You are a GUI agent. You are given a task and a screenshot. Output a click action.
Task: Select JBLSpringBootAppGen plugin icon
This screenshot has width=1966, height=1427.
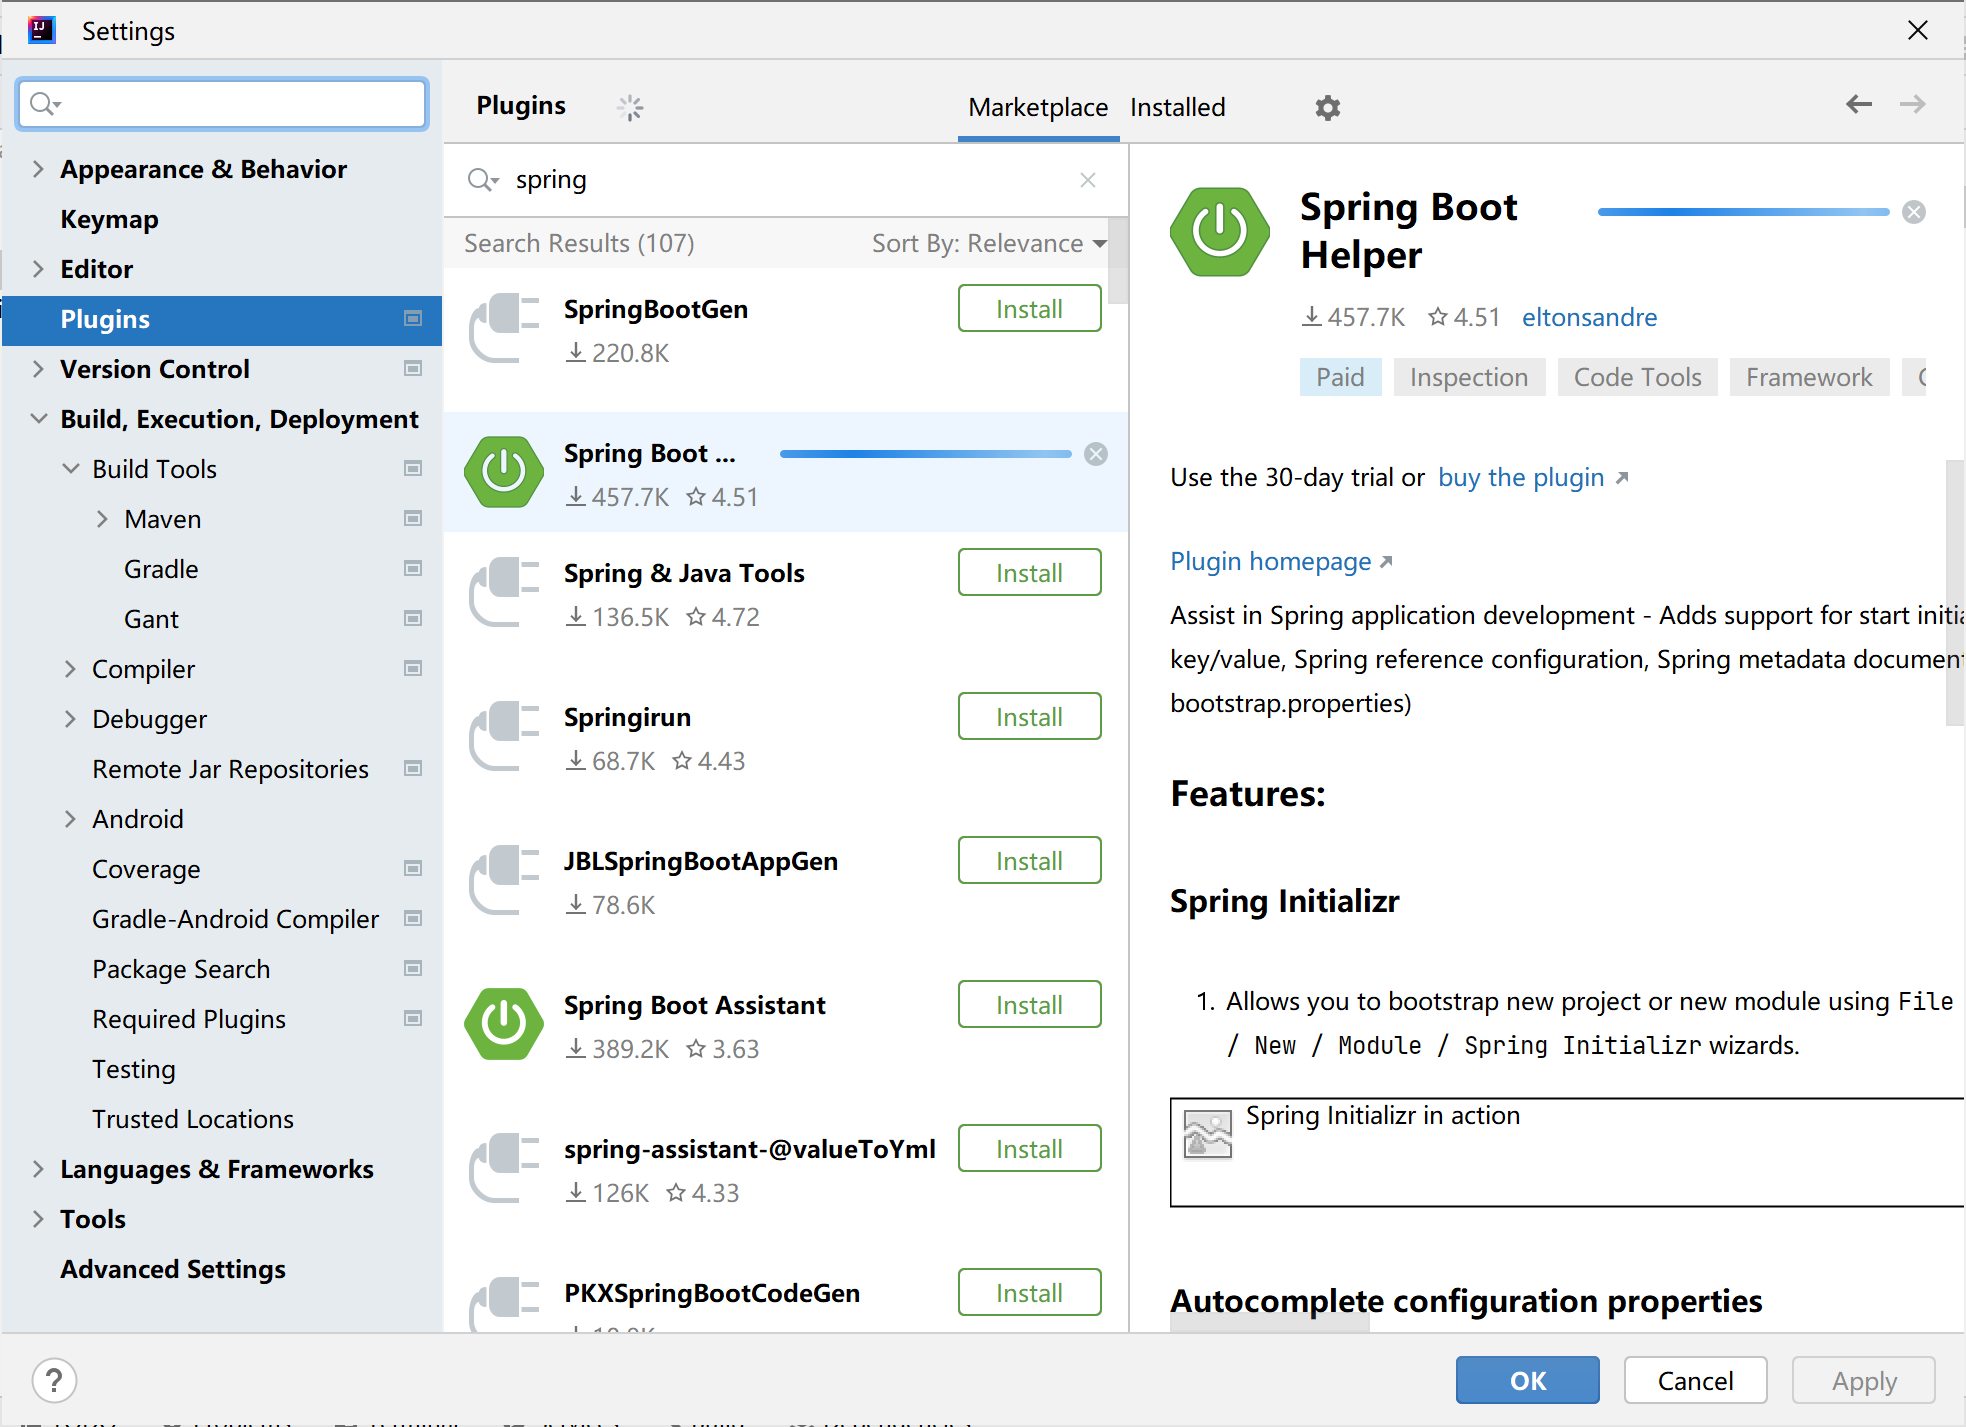504,880
